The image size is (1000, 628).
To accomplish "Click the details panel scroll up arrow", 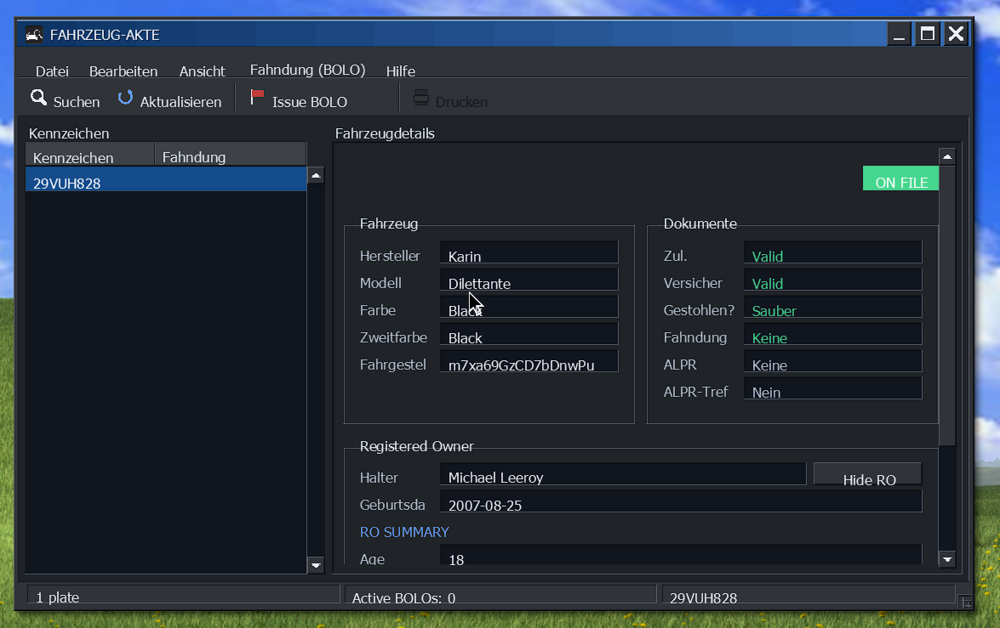I will (947, 157).
